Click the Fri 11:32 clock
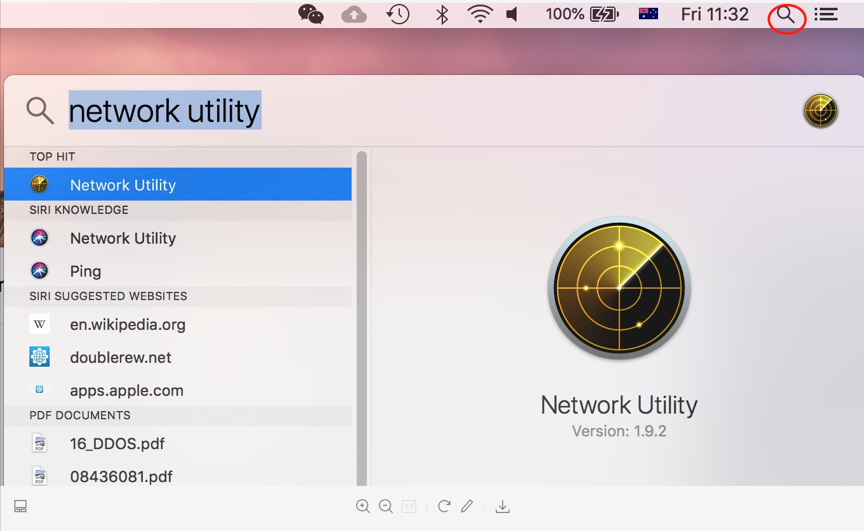This screenshot has height=531, width=864. 714,15
